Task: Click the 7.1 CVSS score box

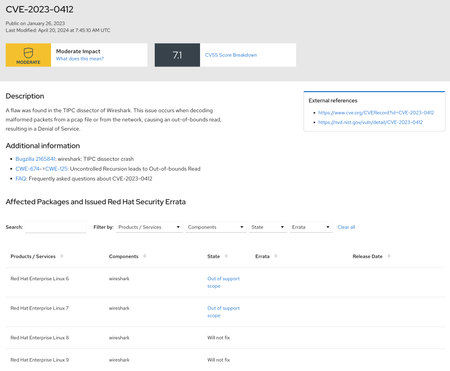Action: (x=177, y=55)
